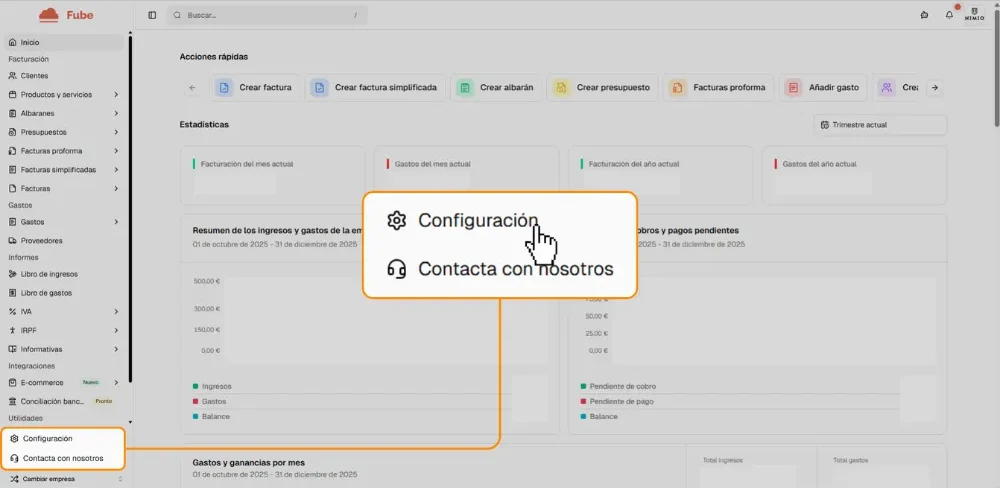The width and height of the screenshot is (1000, 488).
Task: Click the Añadir gasto quick action
Action: click(x=823, y=87)
